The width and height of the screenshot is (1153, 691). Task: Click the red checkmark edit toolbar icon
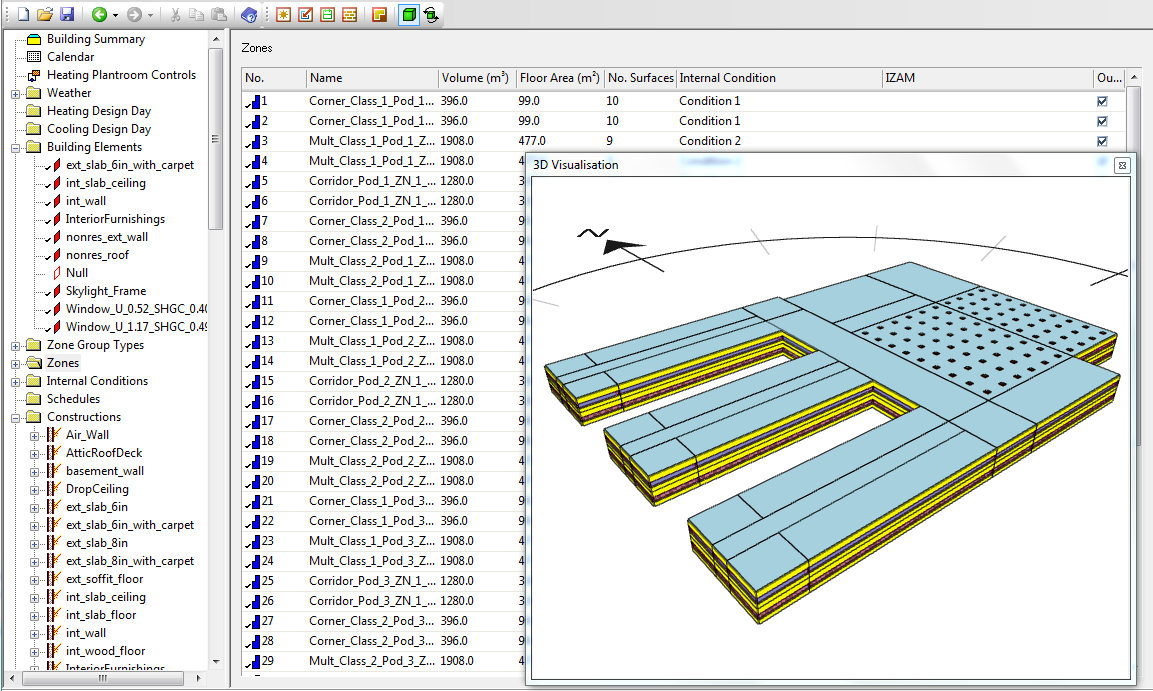click(x=306, y=14)
